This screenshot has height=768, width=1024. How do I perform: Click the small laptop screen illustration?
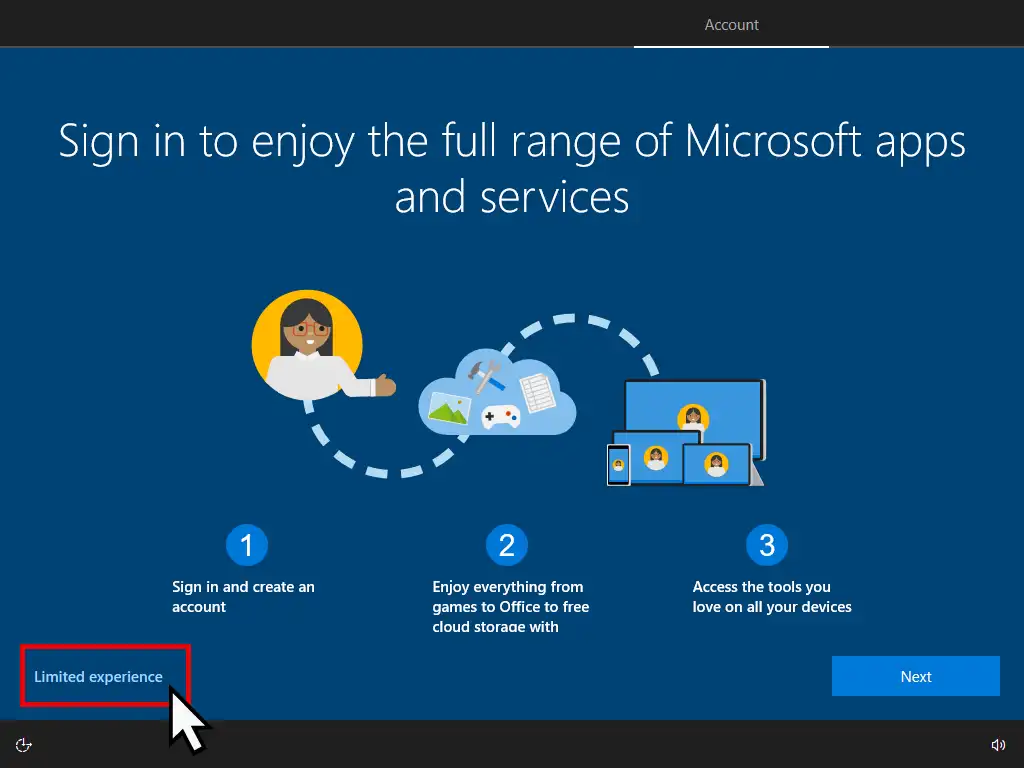[715, 465]
